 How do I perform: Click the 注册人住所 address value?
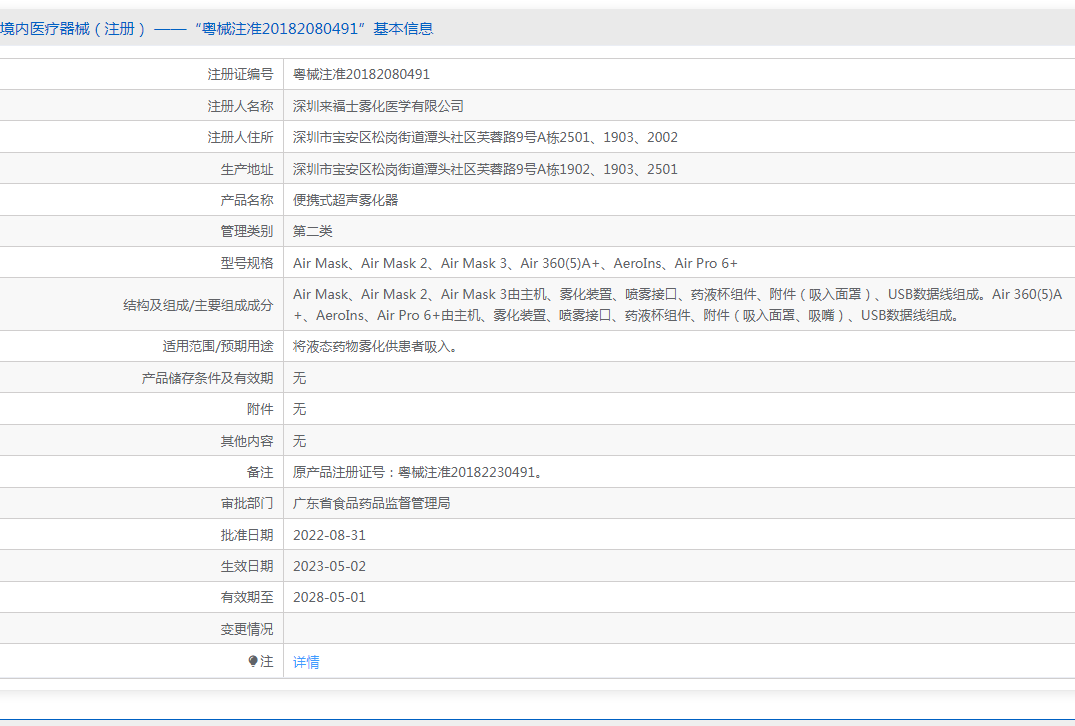pyautogui.click(x=485, y=137)
